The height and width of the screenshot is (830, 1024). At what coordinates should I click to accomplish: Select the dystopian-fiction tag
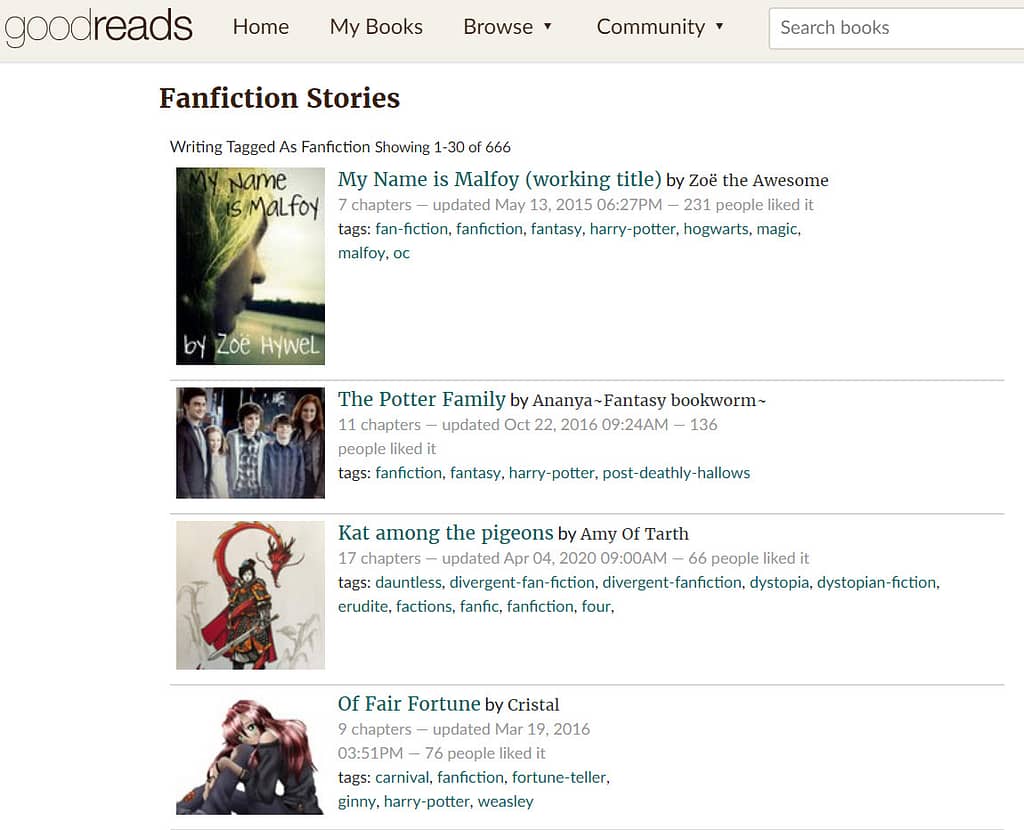(x=876, y=583)
